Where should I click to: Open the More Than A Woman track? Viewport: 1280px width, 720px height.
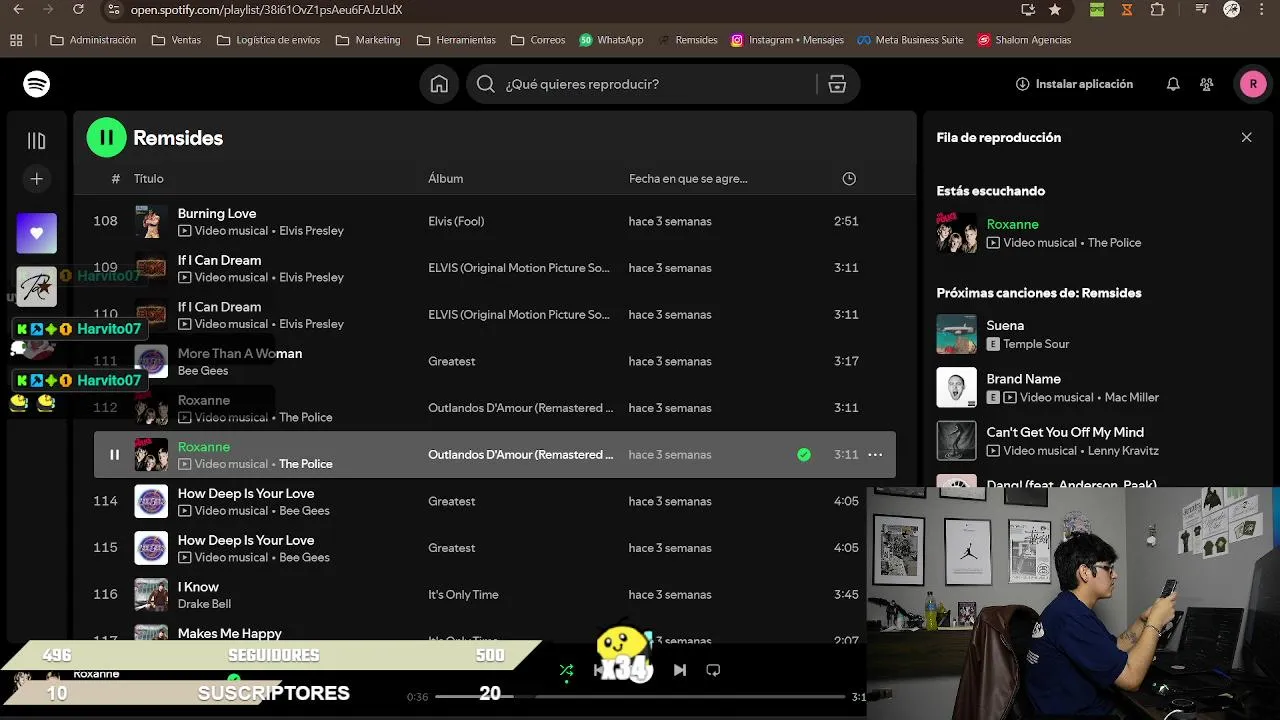[x=240, y=353]
